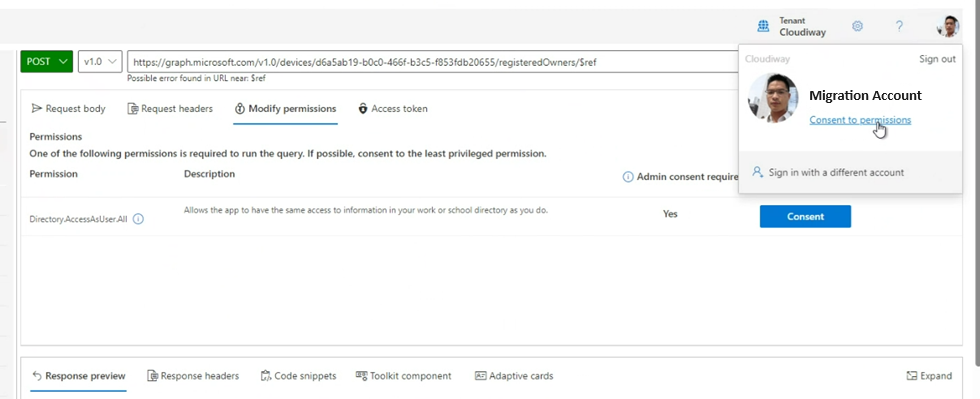Click the profile avatar in the header

click(948, 26)
